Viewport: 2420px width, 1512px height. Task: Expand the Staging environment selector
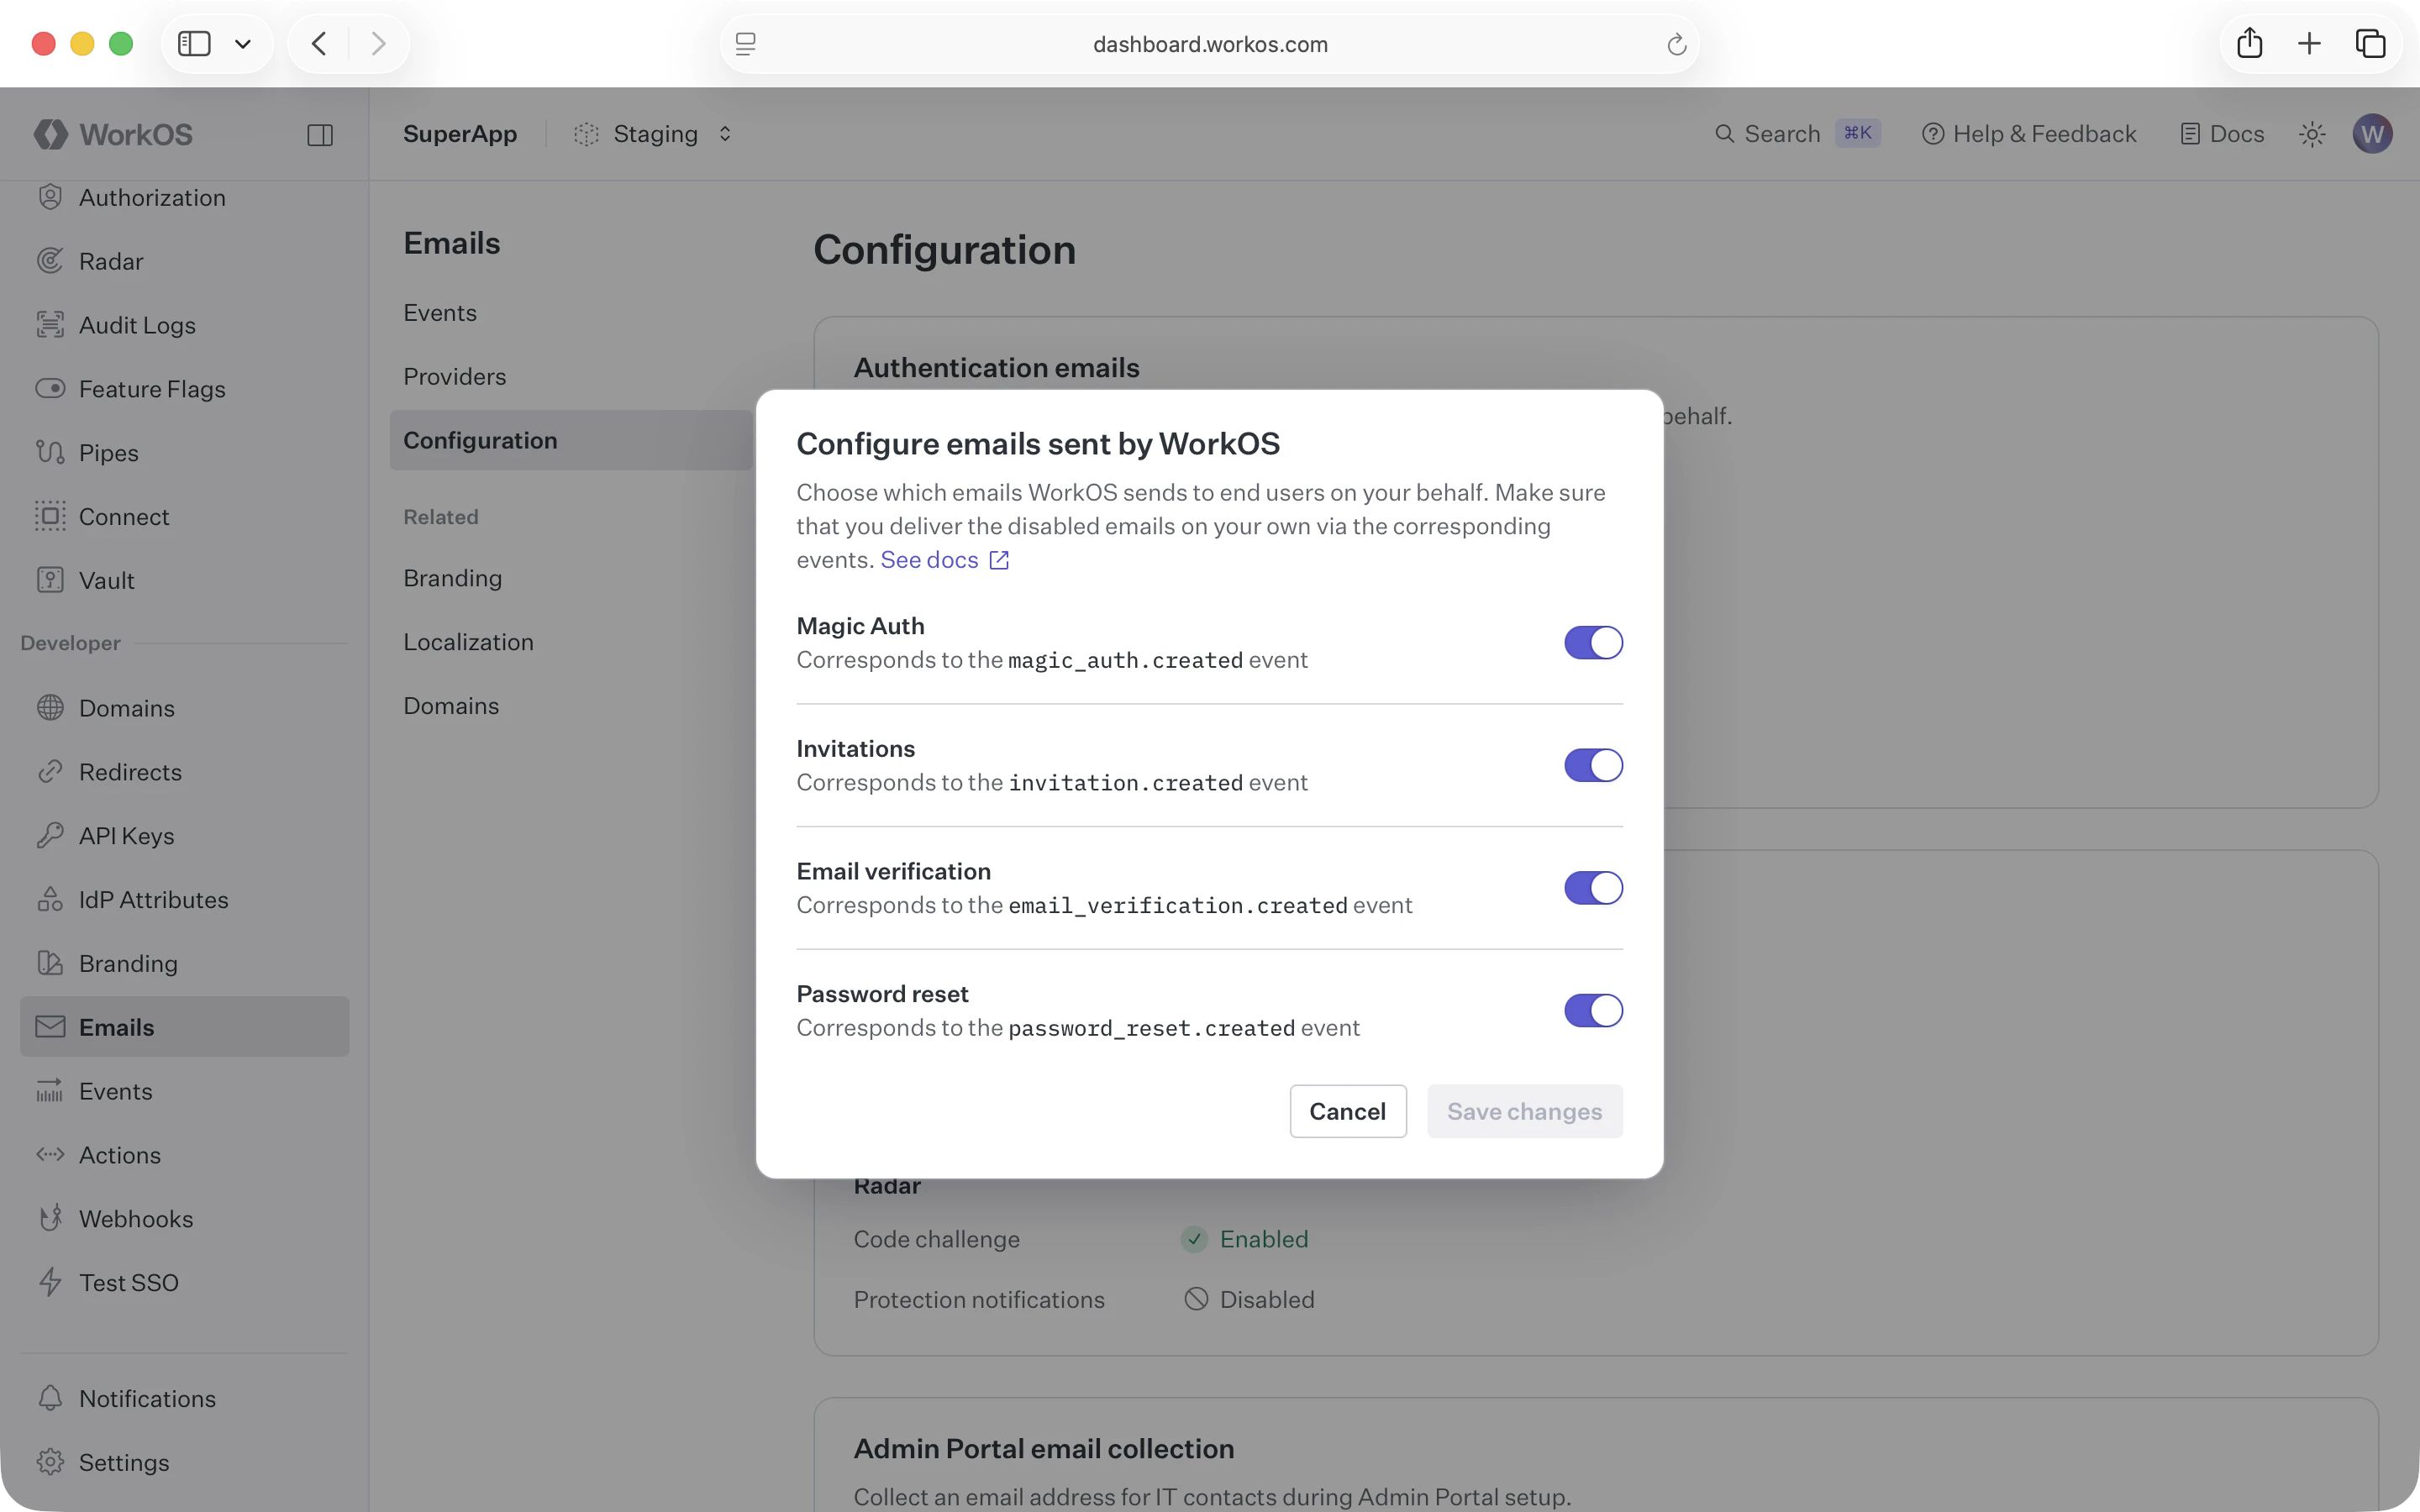654,134
